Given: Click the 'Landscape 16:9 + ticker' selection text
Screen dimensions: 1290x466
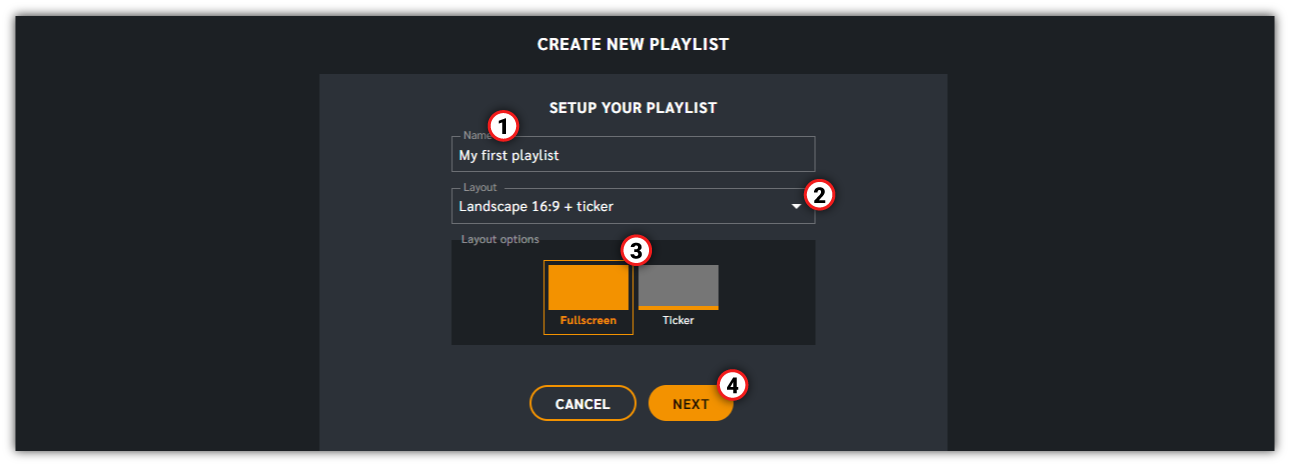Looking at the screenshot, I should [536, 207].
